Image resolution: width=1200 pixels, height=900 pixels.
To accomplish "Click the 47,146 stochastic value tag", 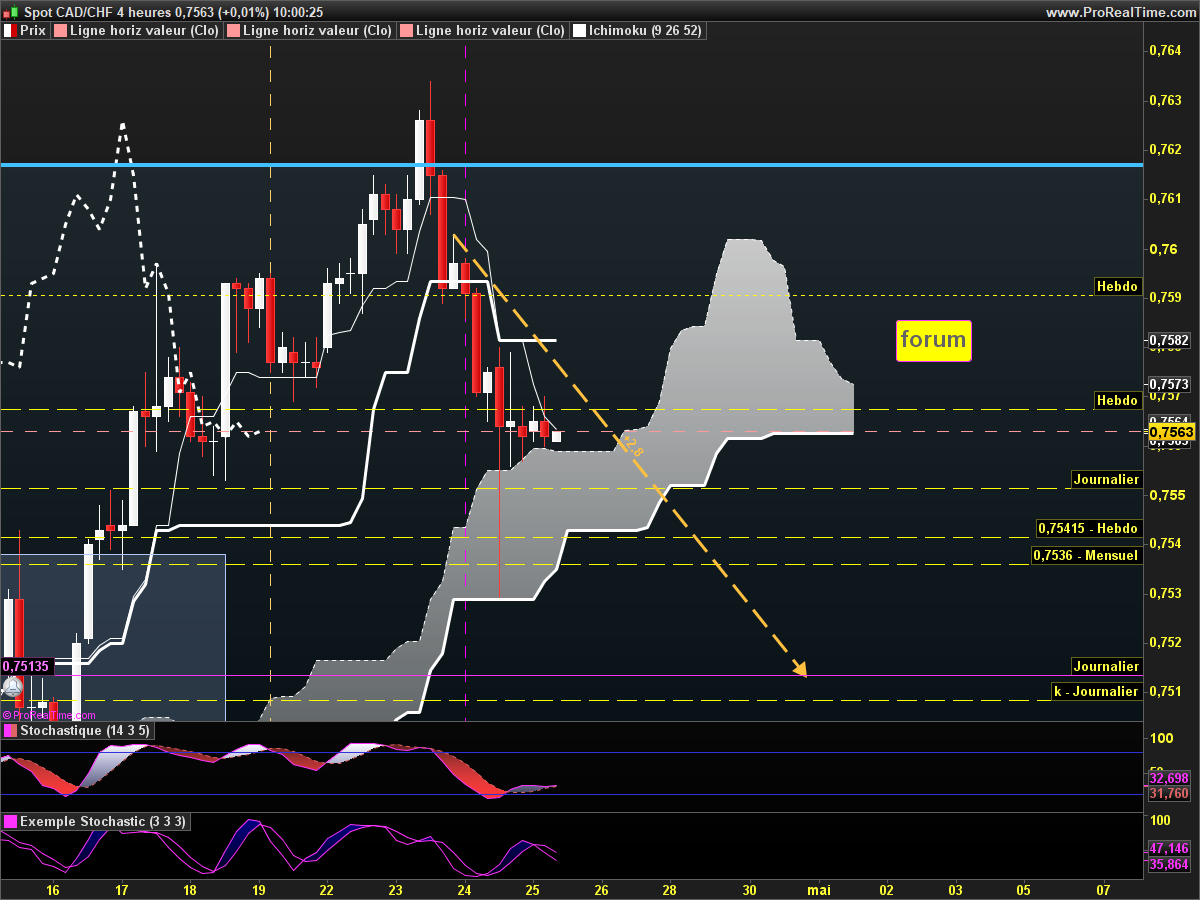I will pos(1170,848).
